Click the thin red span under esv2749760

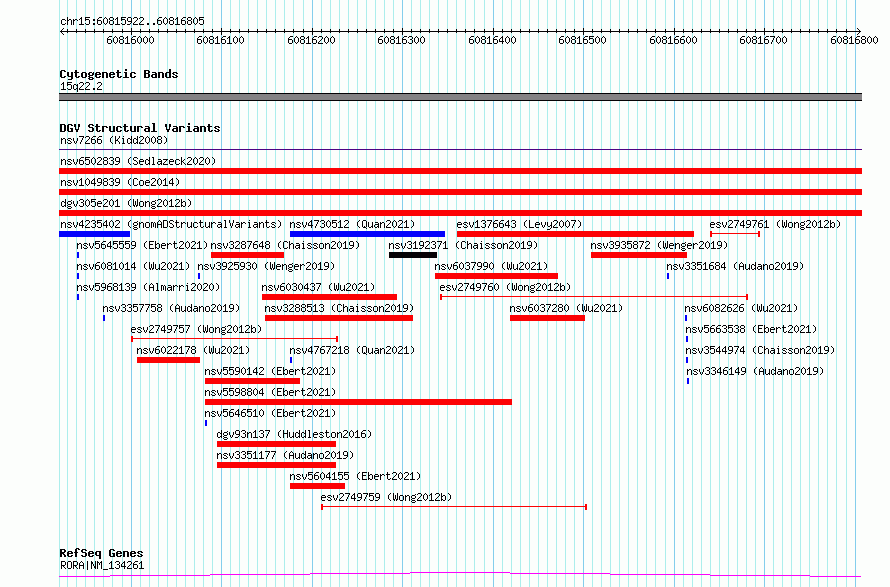pyautogui.click(x=594, y=297)
